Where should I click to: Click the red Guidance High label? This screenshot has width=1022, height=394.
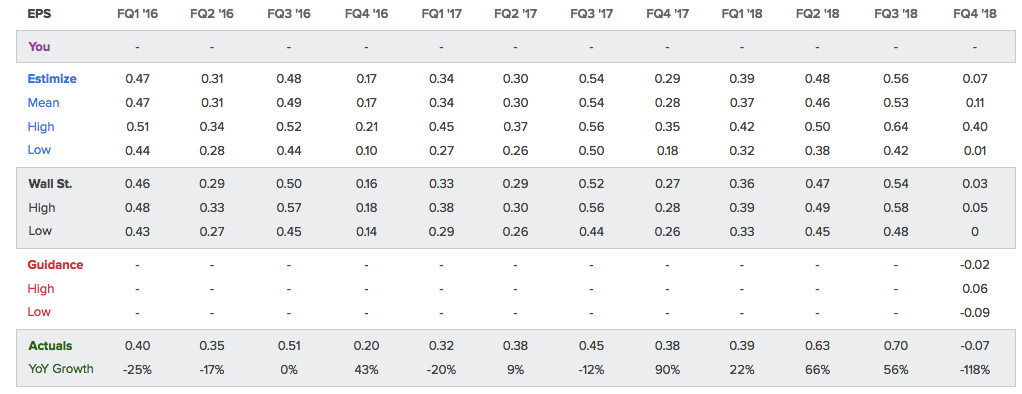click(x=40, y=288)
